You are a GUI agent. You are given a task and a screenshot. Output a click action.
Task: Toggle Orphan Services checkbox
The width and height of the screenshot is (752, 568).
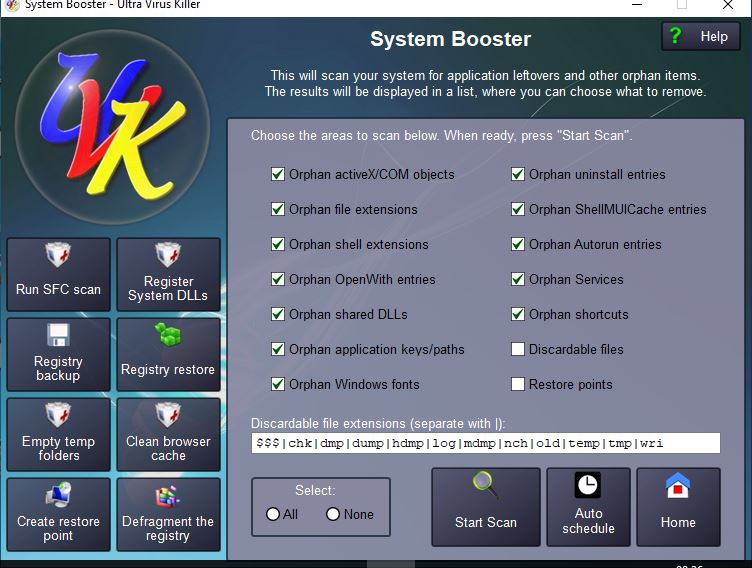point(517,279)
